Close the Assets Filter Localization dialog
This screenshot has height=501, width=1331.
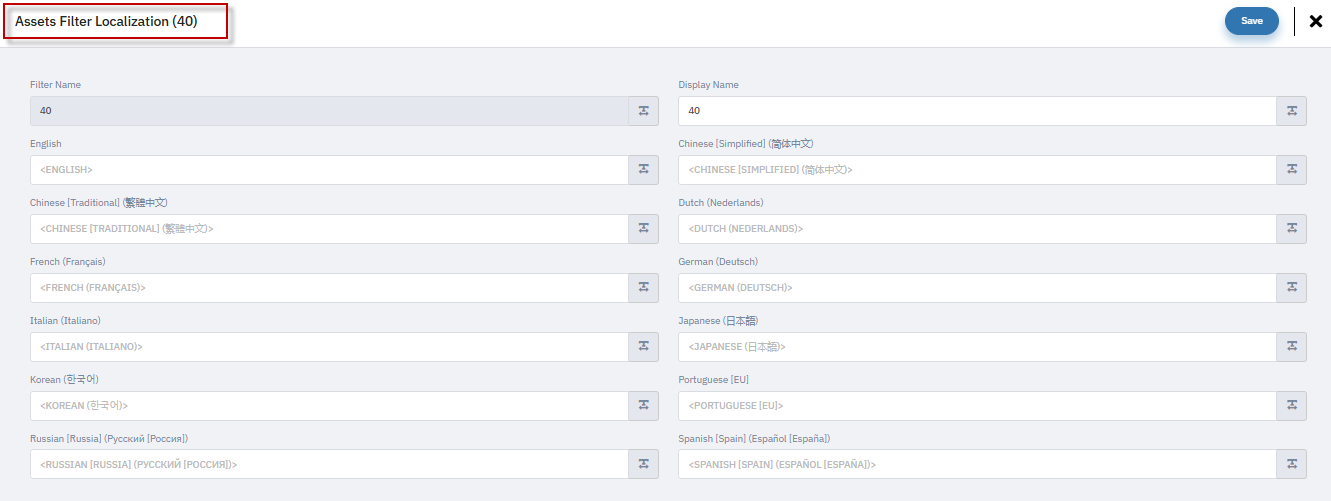pyautogui.click(x=1315, y=21)
